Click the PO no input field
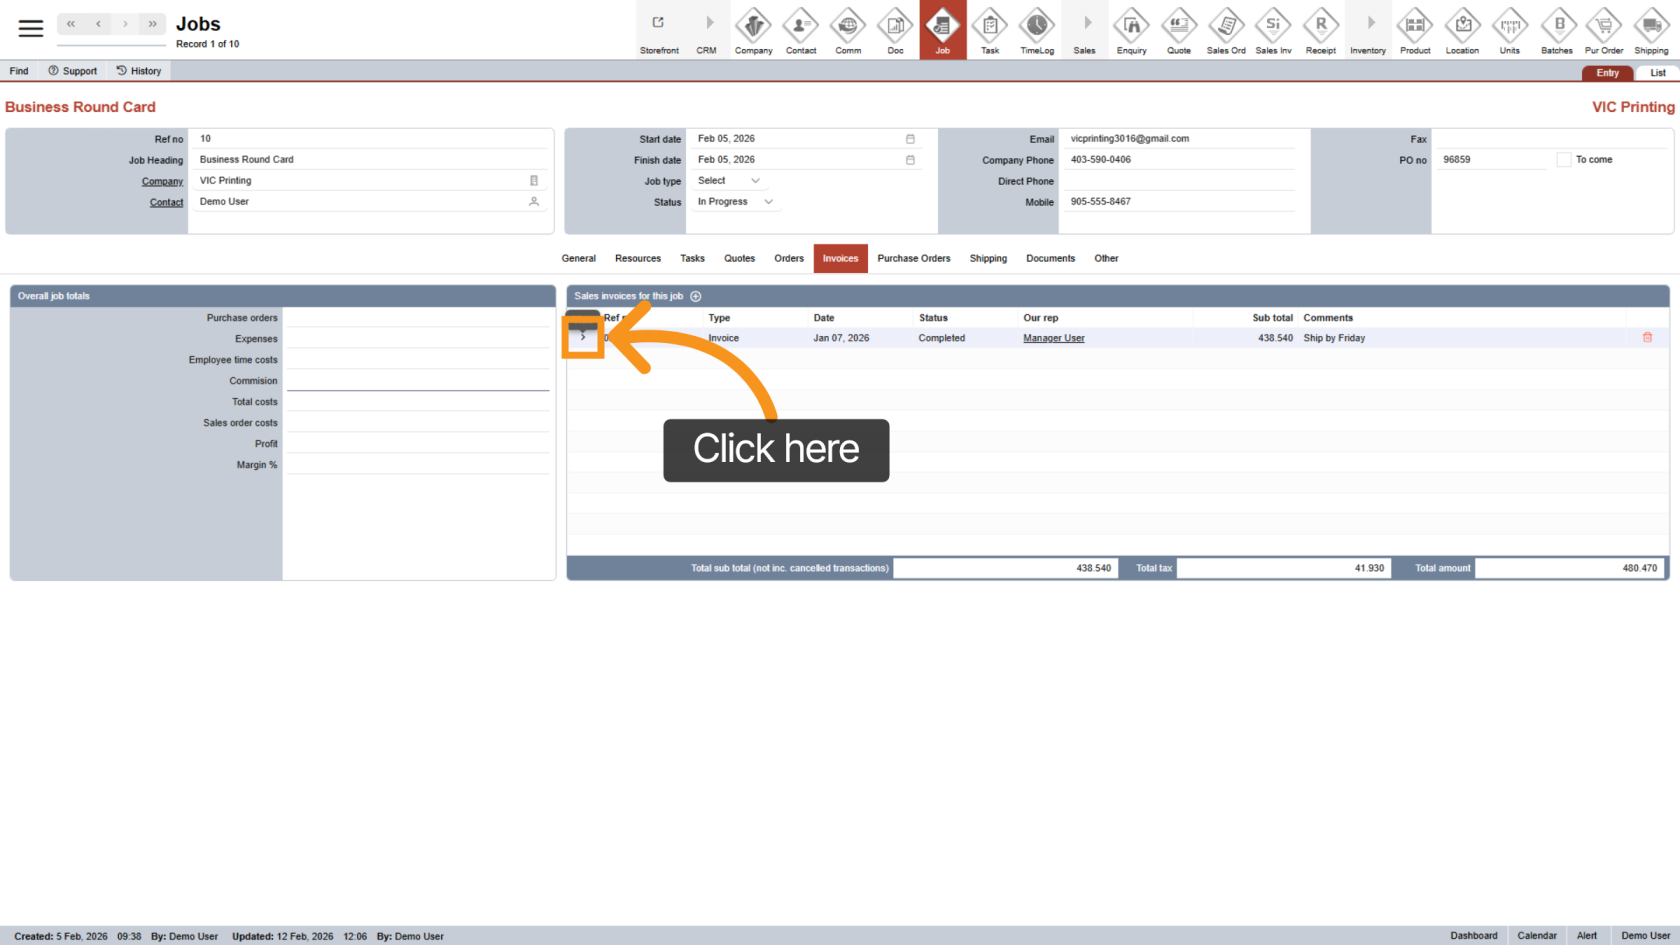 tap(1491, 160)
